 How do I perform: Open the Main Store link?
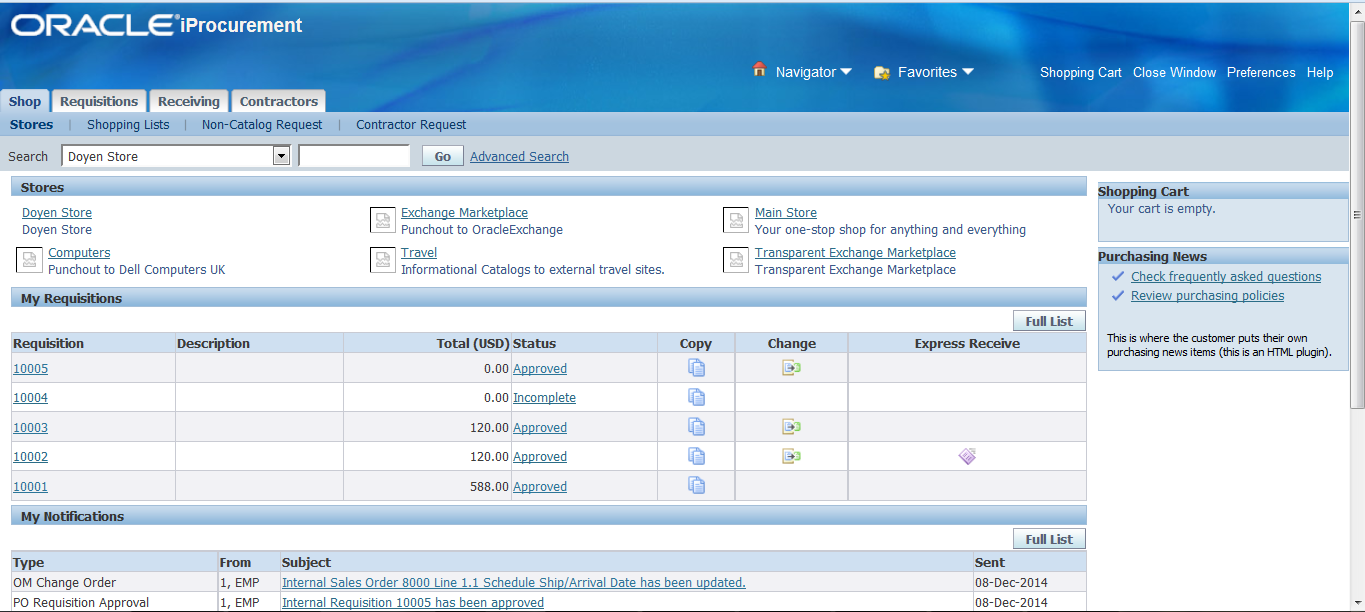click(x=786, y=212)
